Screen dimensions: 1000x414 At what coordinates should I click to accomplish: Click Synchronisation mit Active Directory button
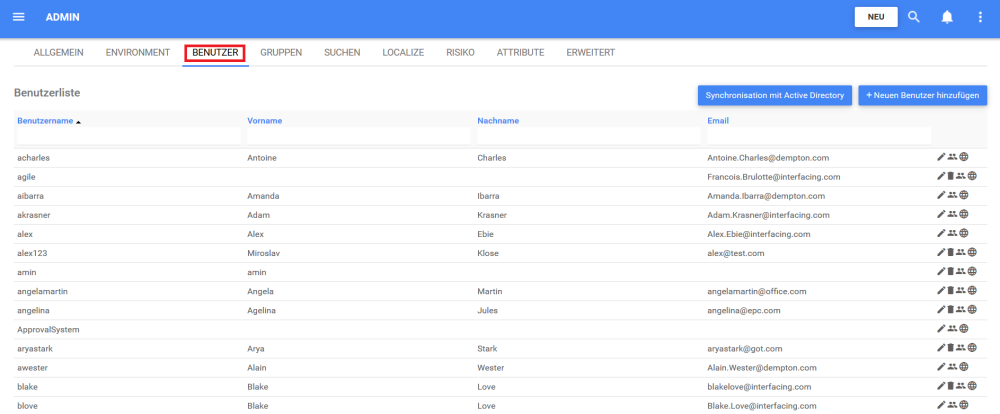[775, 95]
